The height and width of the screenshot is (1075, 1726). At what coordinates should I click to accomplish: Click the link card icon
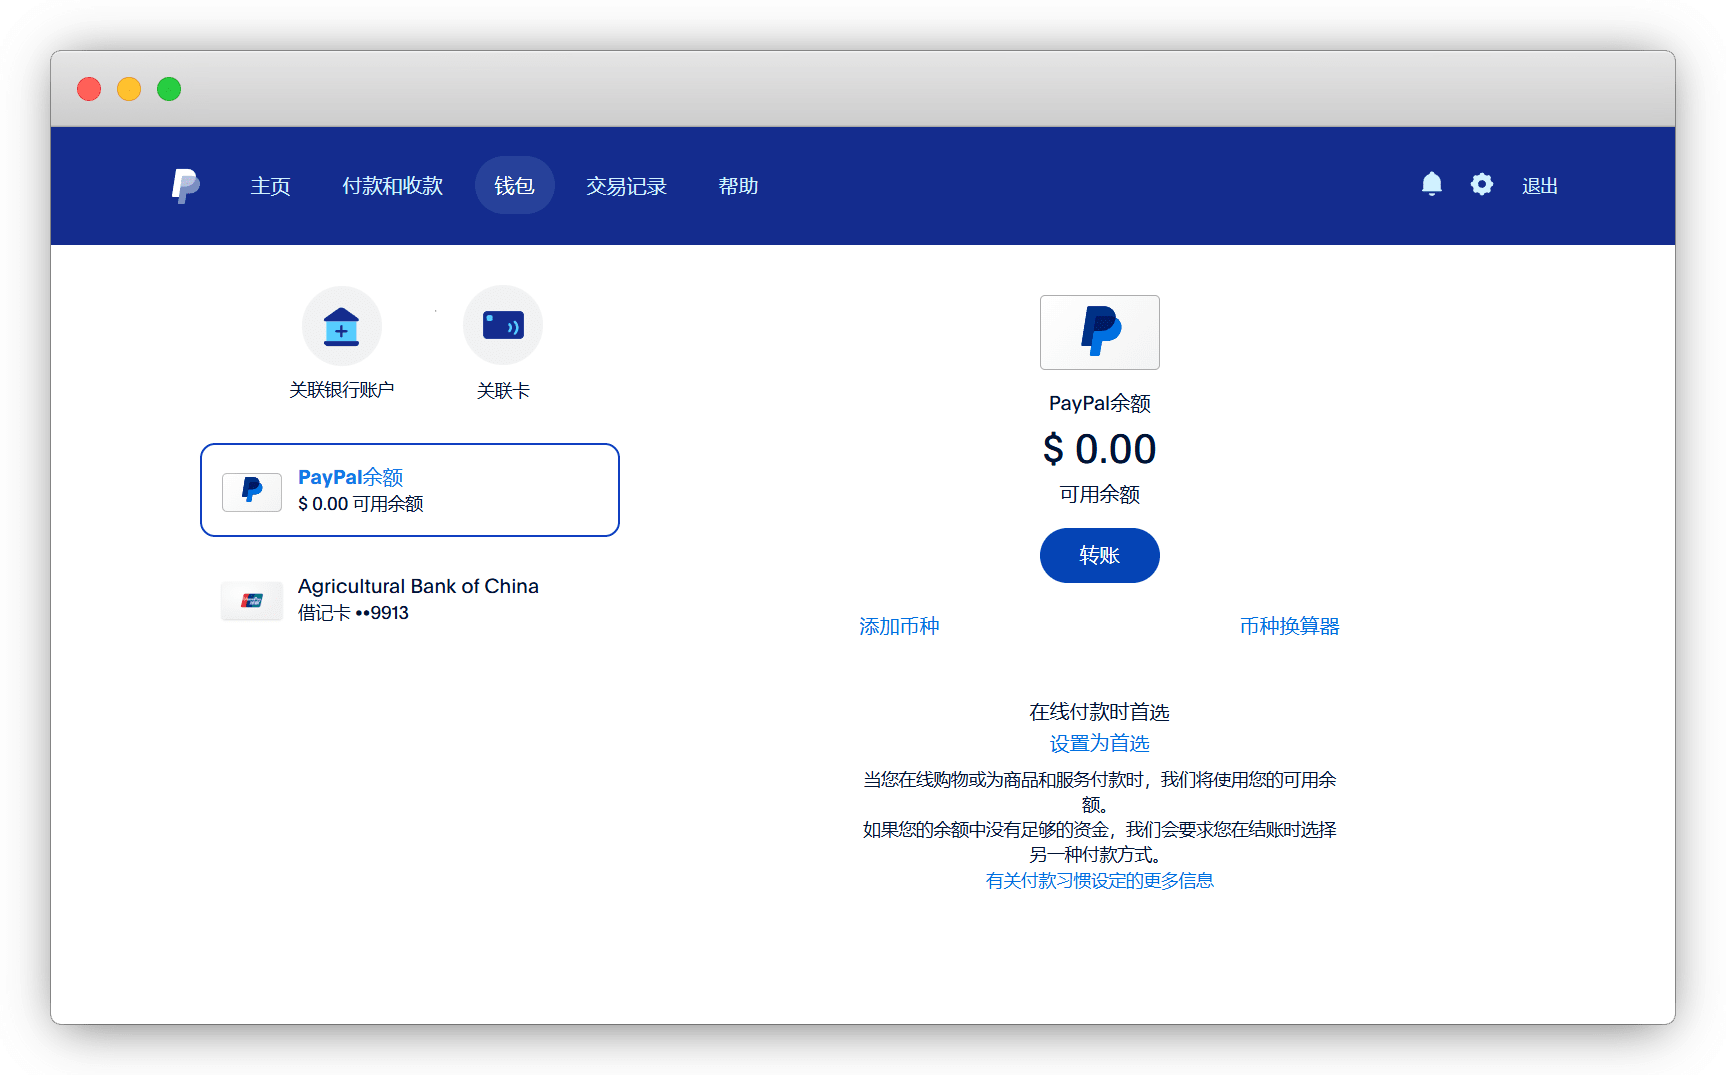(502, 326)
